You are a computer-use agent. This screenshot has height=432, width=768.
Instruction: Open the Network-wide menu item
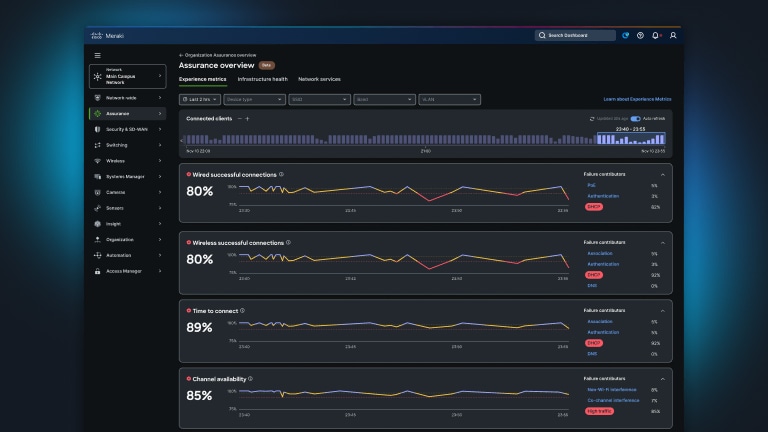tap(127, 98)
